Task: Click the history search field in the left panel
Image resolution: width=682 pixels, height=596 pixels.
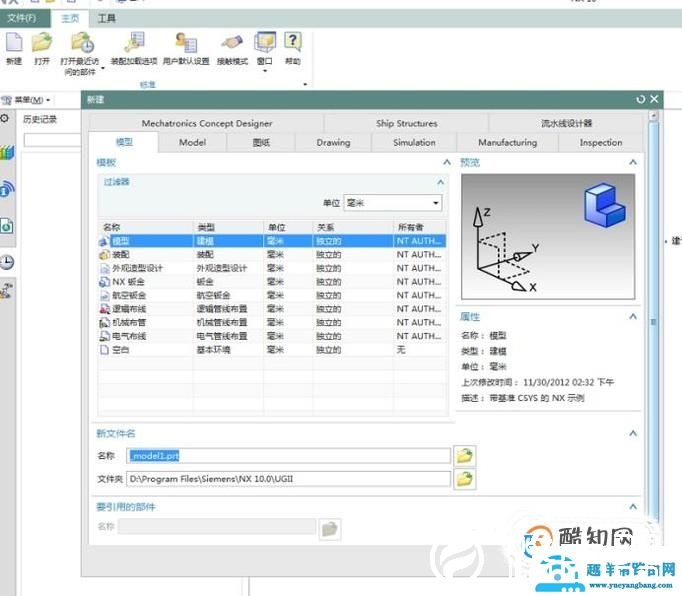Action: tap(52, 140)
